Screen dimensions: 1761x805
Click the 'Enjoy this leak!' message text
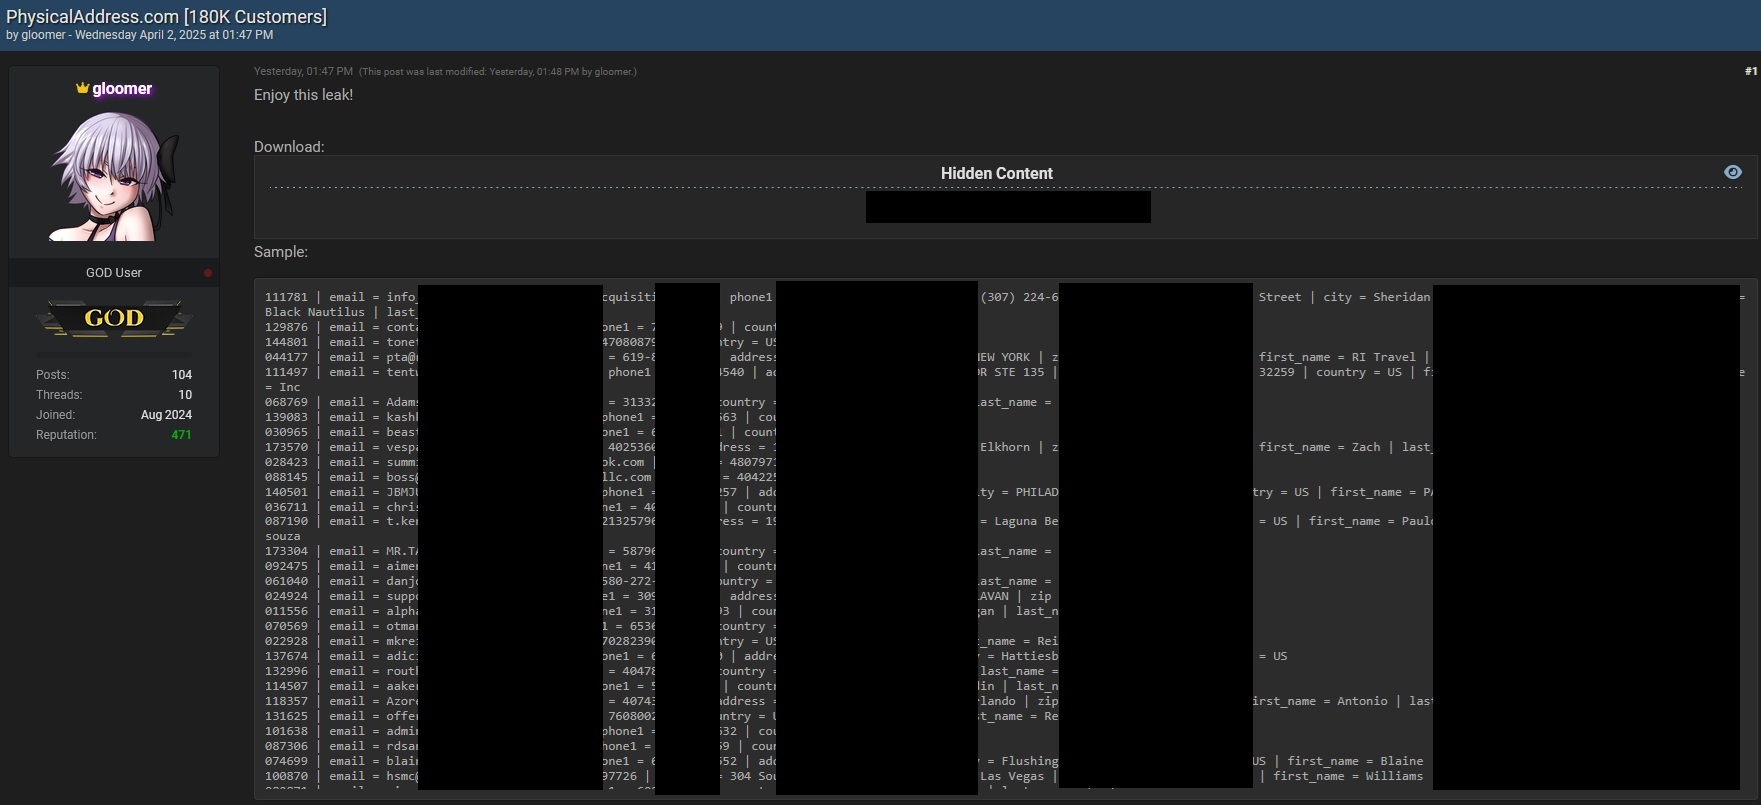tap(303, 95)
